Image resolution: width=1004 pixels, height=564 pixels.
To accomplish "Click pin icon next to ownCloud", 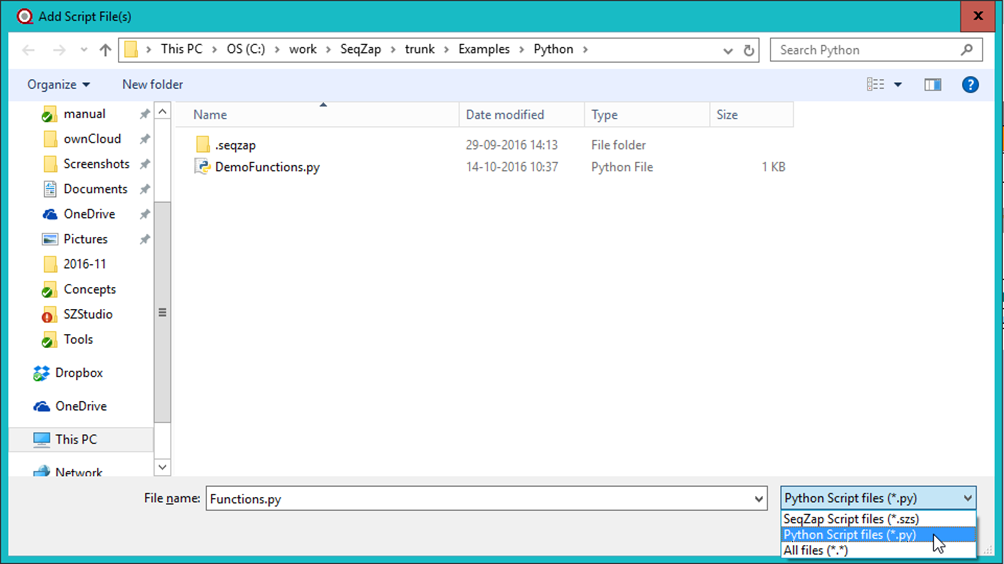I will (x=145, y=139).
